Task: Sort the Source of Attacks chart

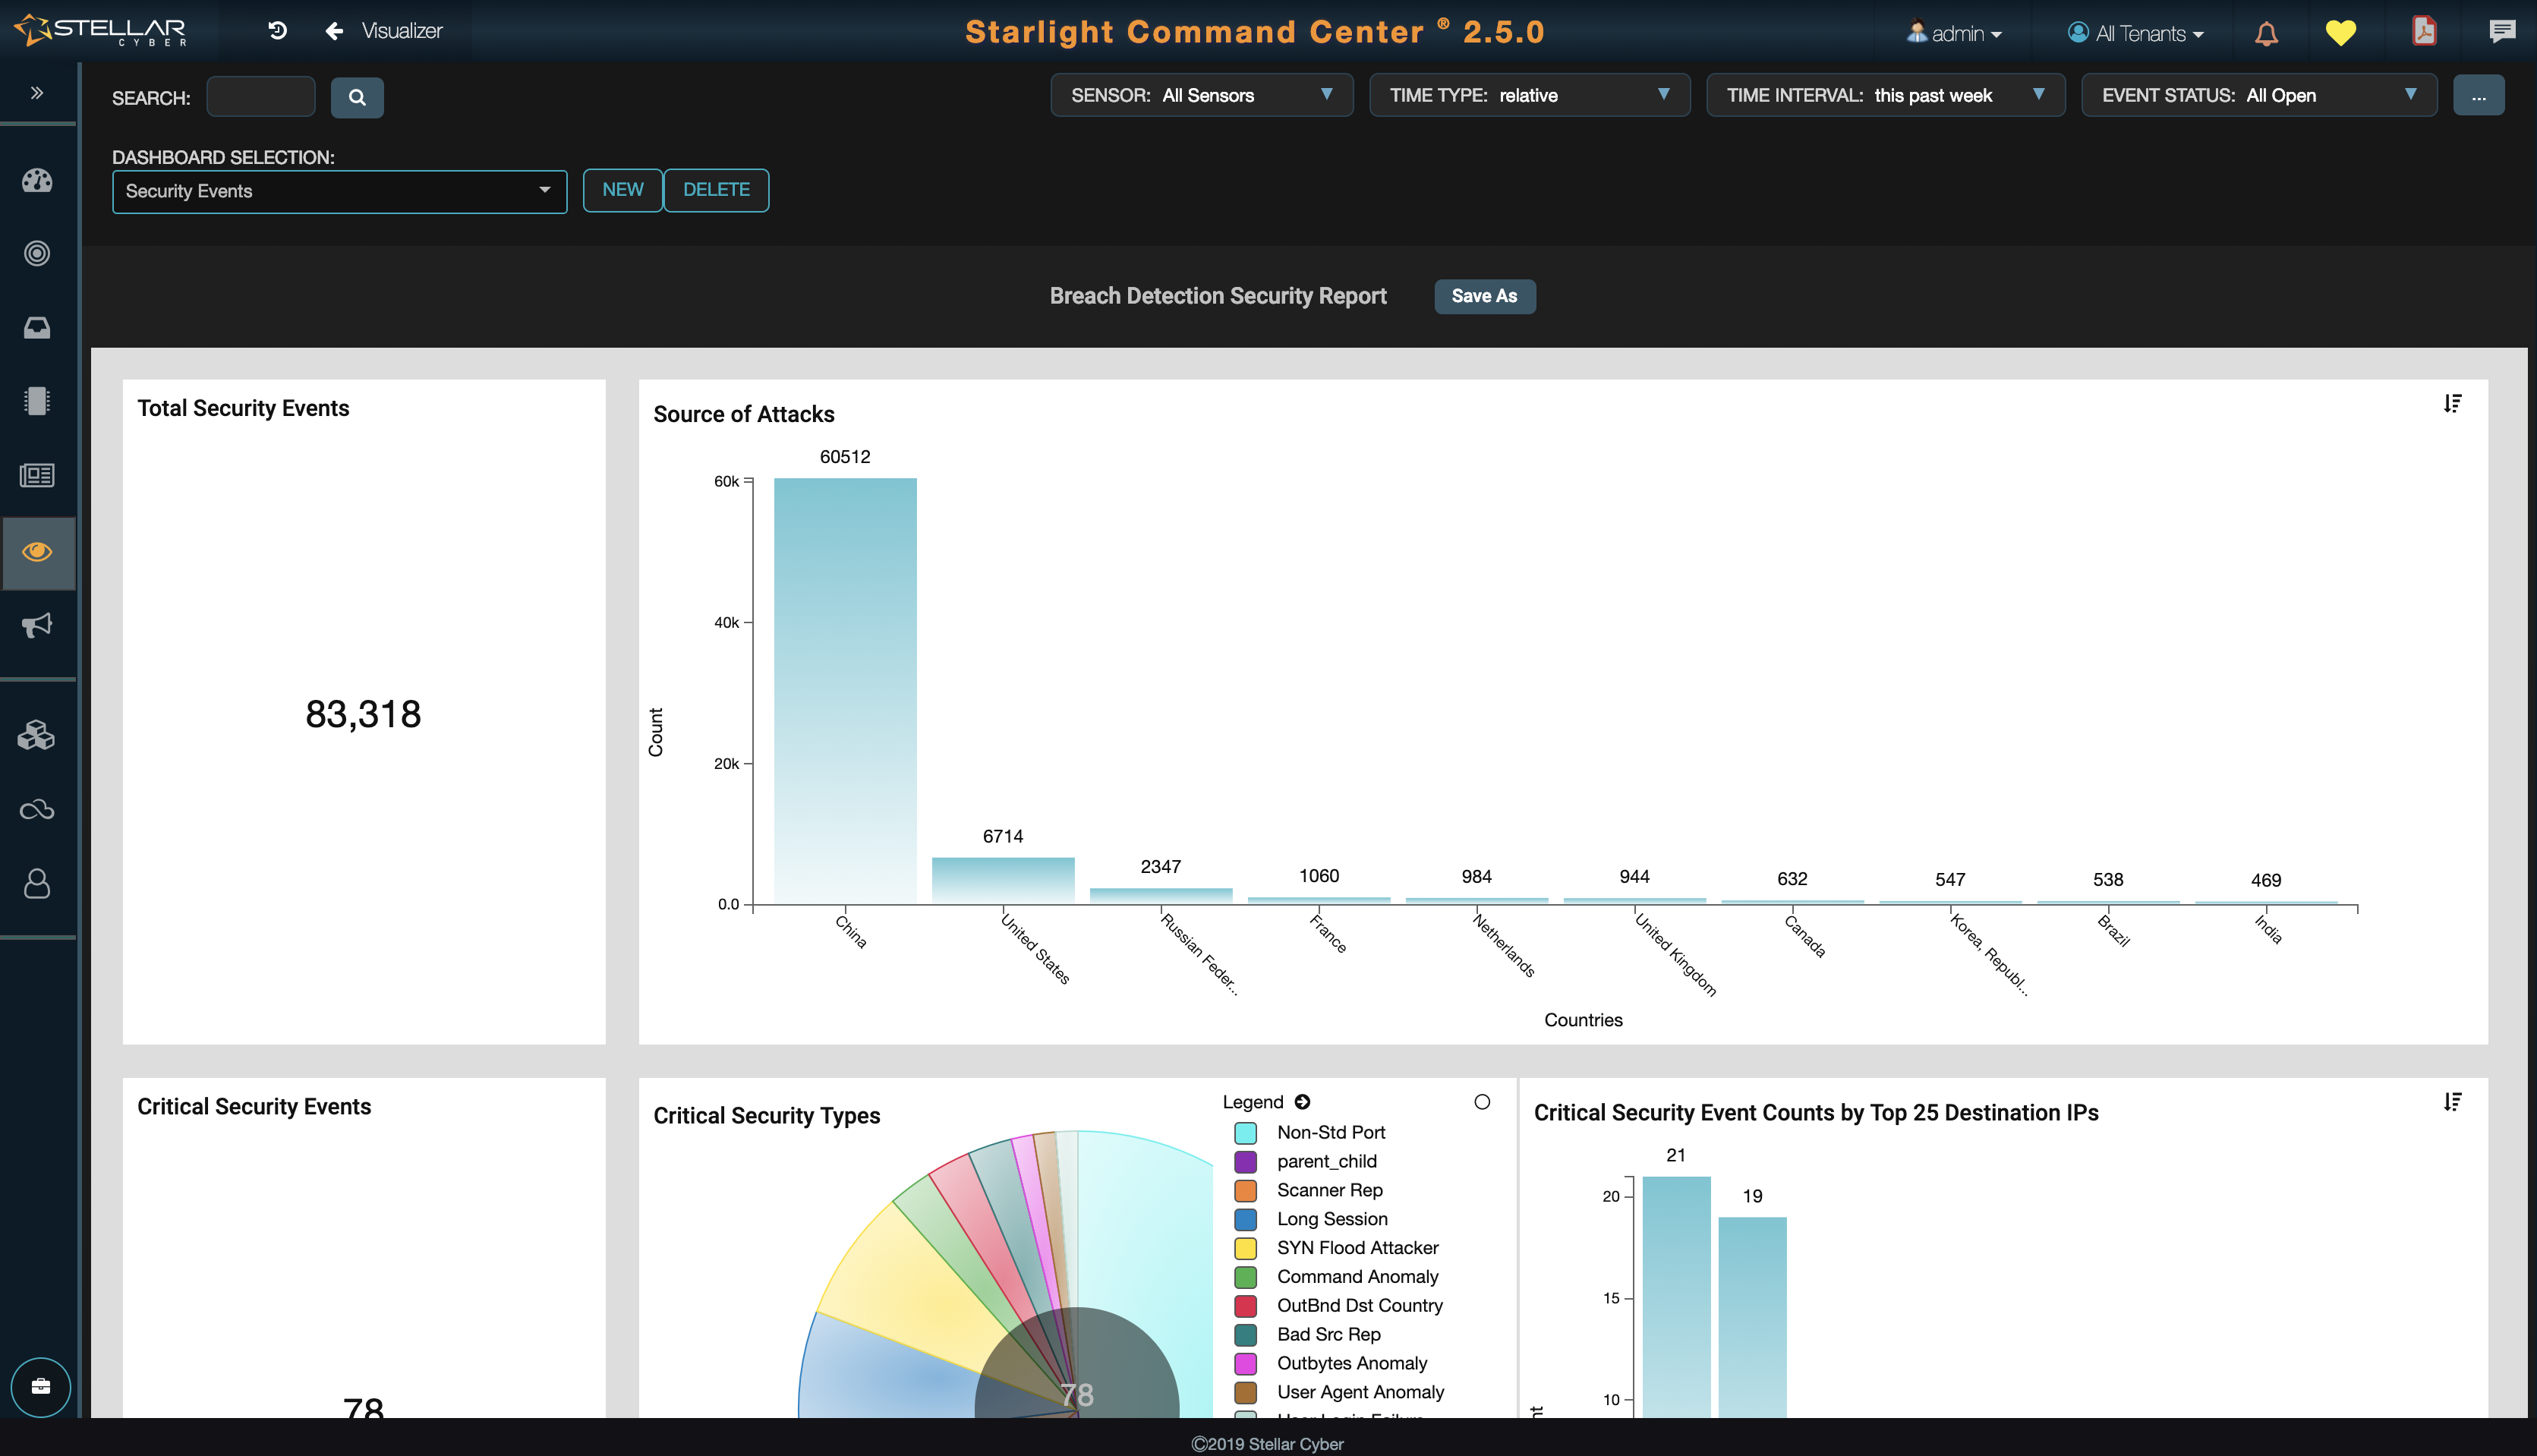Action: point(2452,404)
